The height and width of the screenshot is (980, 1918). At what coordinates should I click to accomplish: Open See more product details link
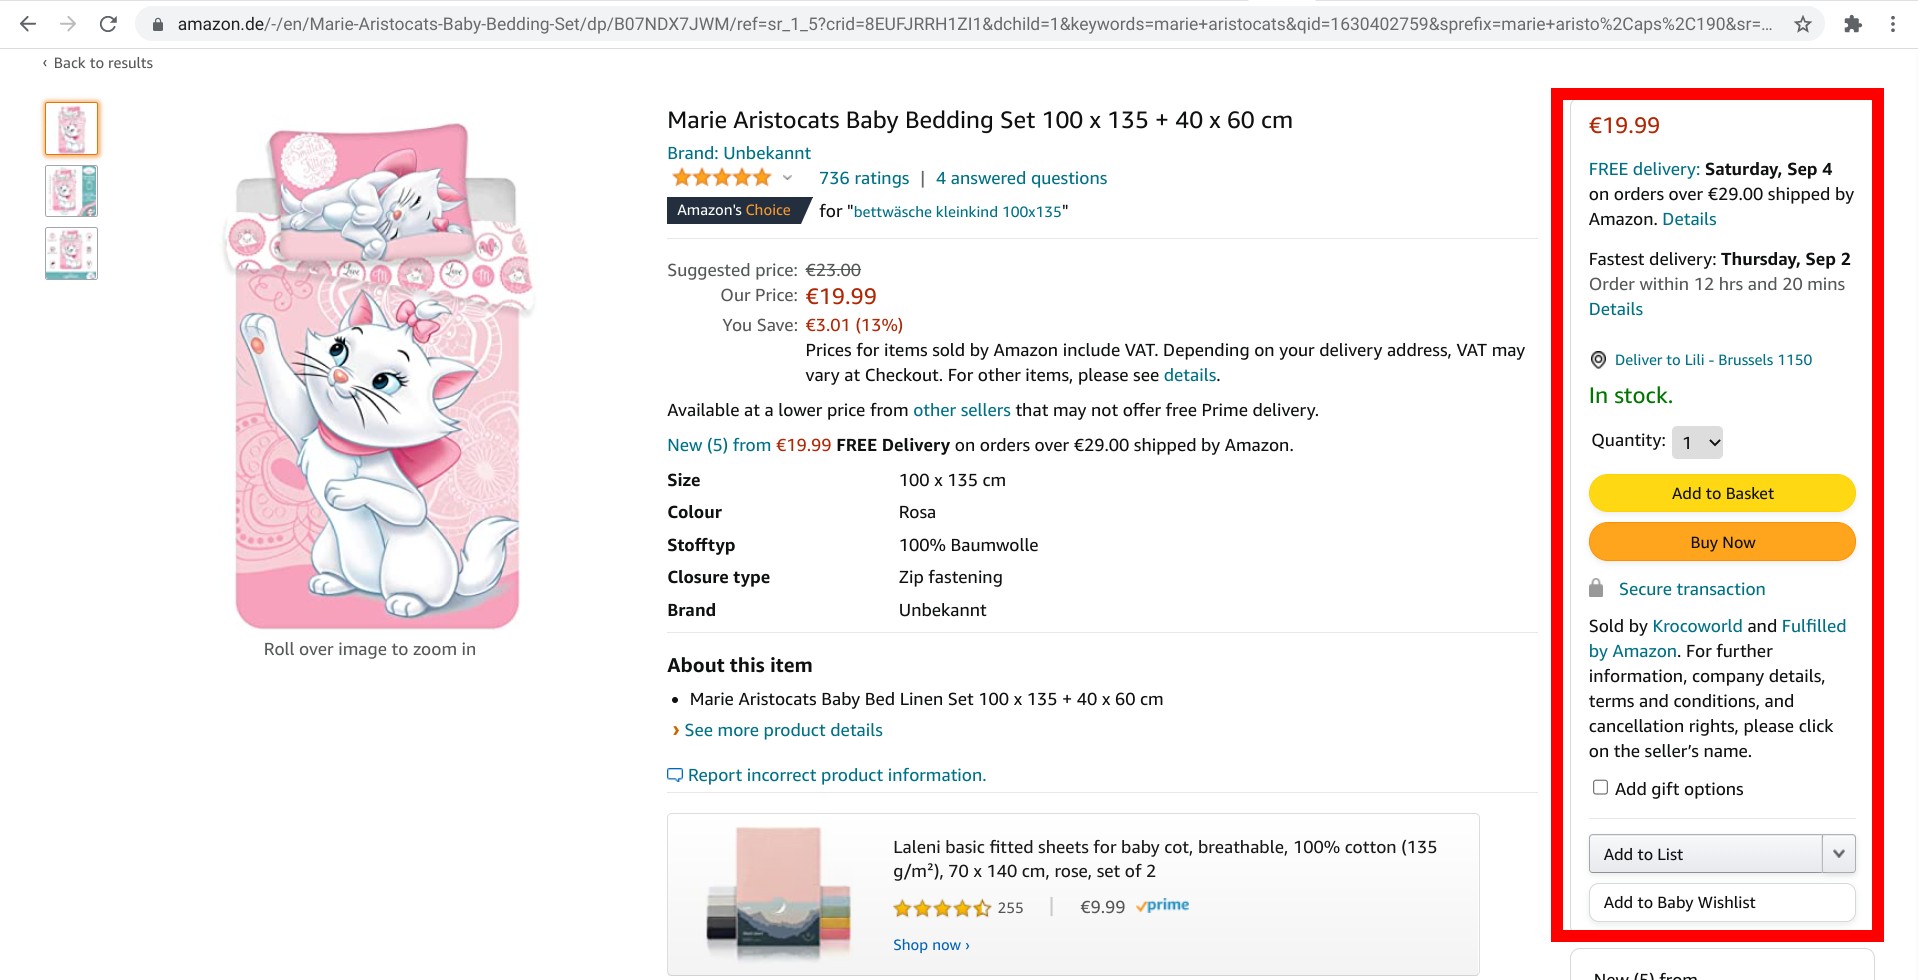click(783, 730)
